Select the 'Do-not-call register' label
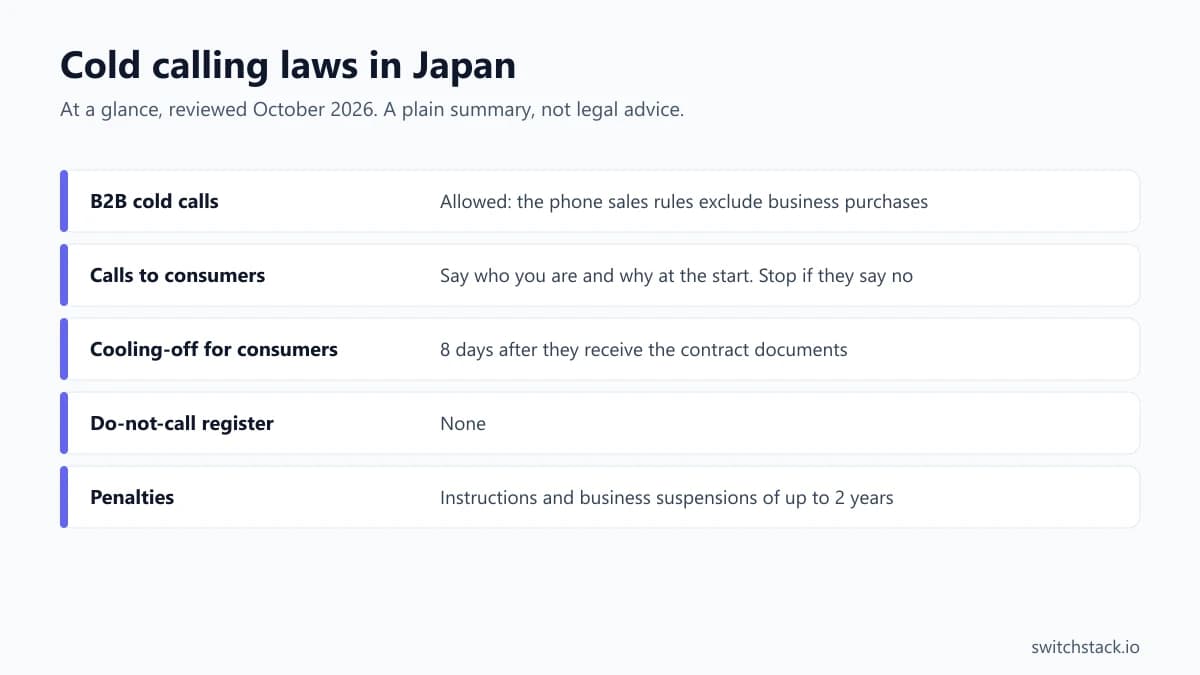The width and height of the screenshot is (1200, 675). [182, 423]
